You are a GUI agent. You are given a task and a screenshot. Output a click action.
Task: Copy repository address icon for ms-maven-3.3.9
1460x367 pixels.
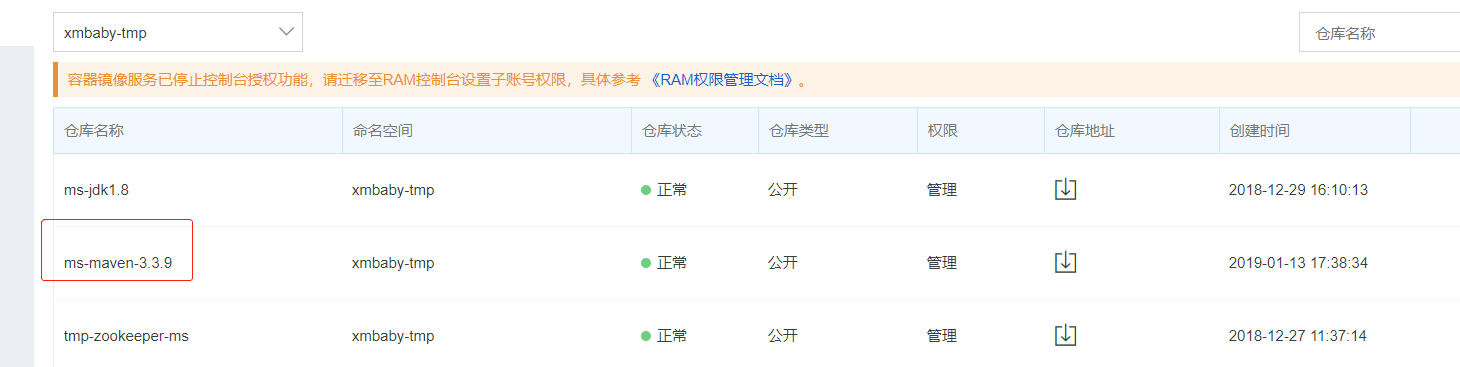tap(1066, 262)
